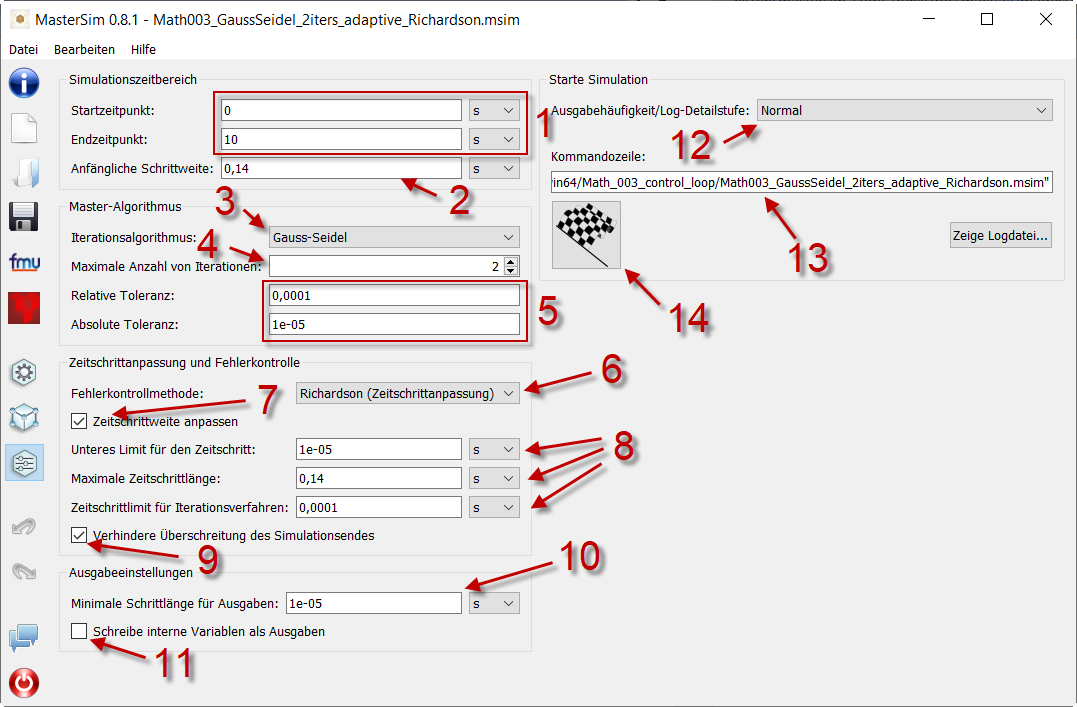
Task: Expand the Log-Detailstufe Normal dropdown
Action: point(905,110)
